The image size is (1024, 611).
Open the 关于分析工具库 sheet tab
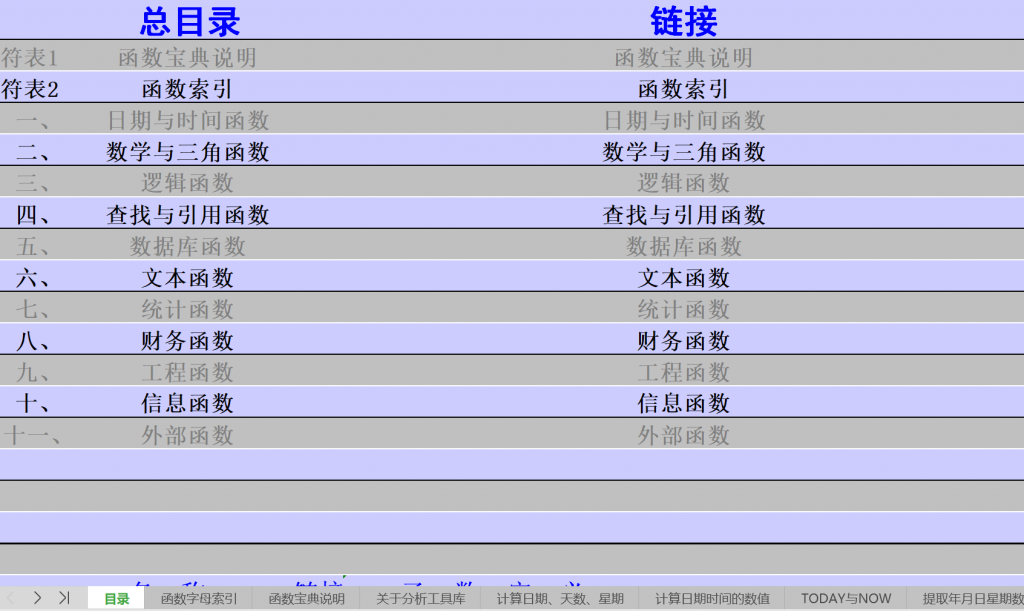click(x=420, y=599)
